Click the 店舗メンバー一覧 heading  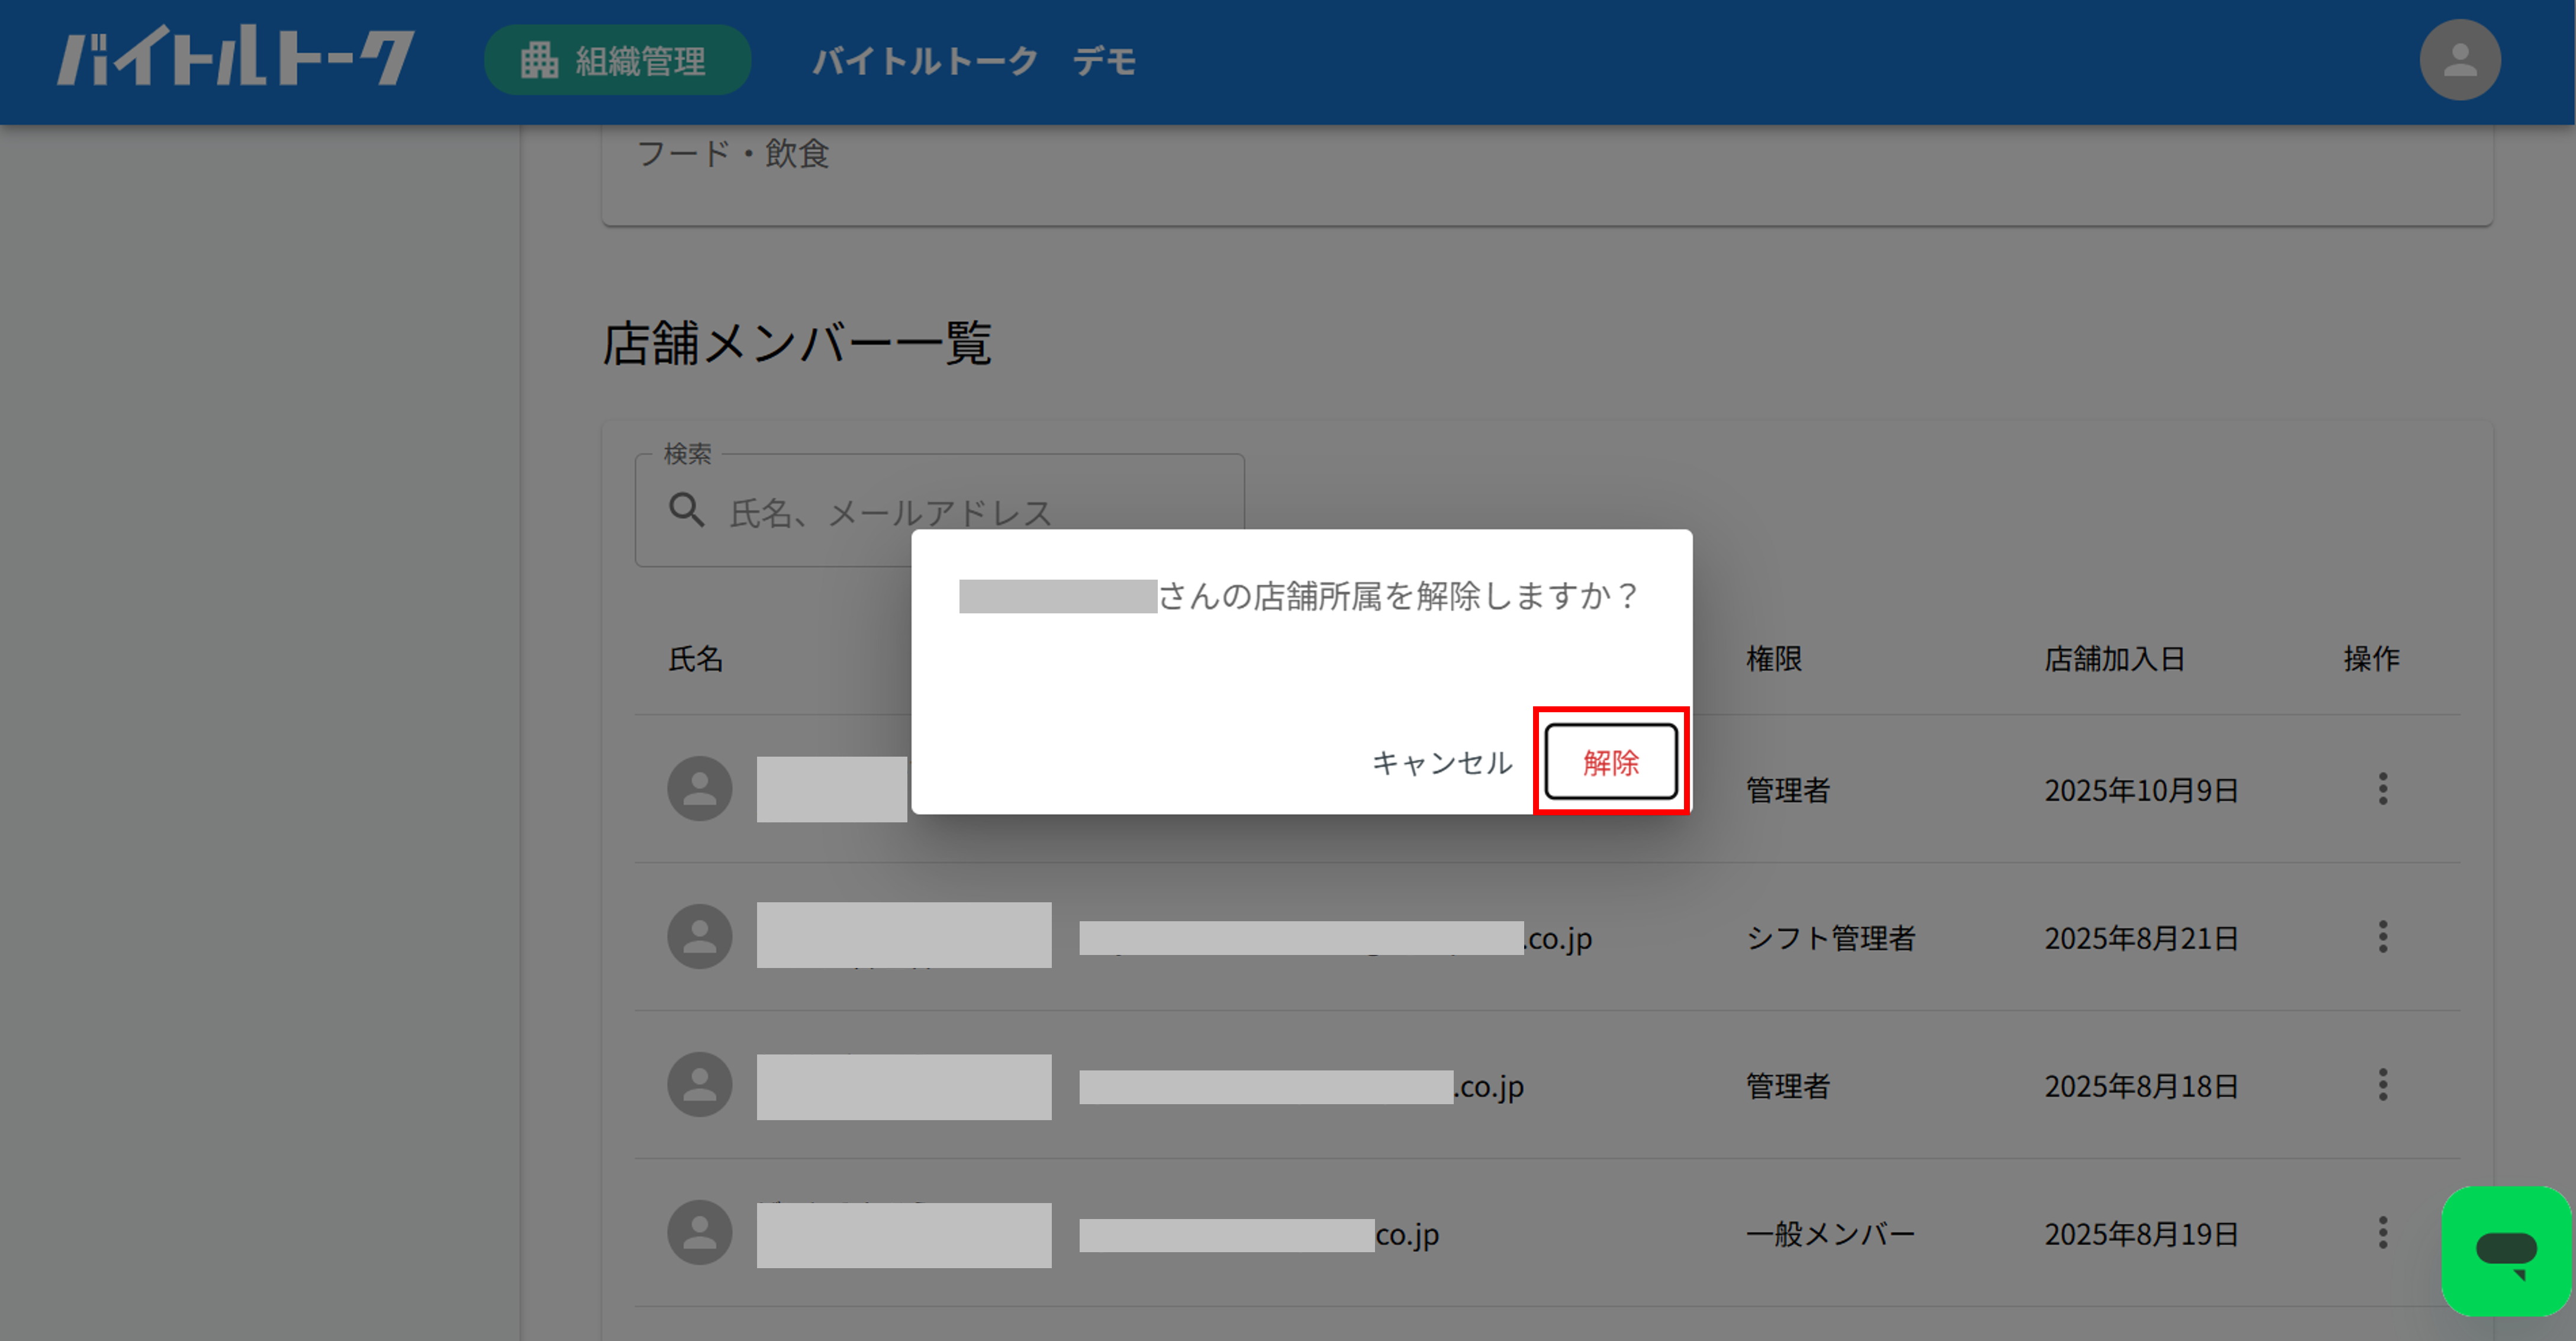[x=797, y=344]
